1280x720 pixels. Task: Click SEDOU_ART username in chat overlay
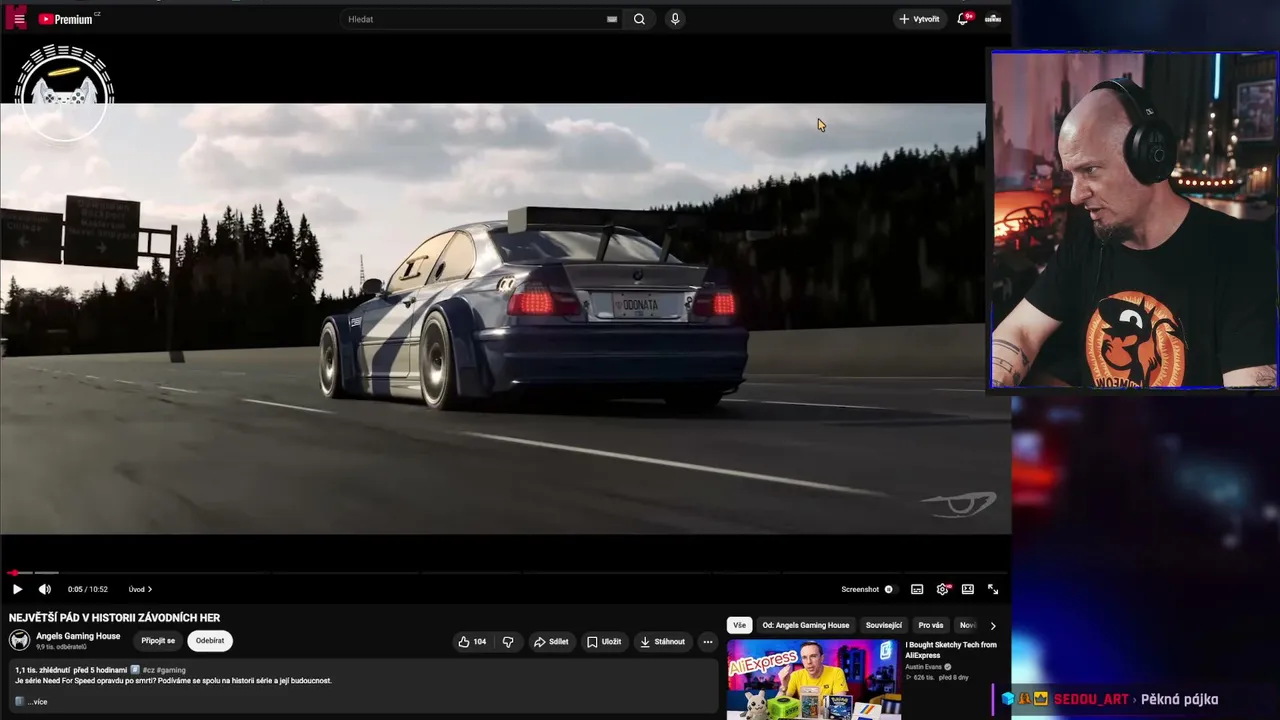coord(1091,699)
